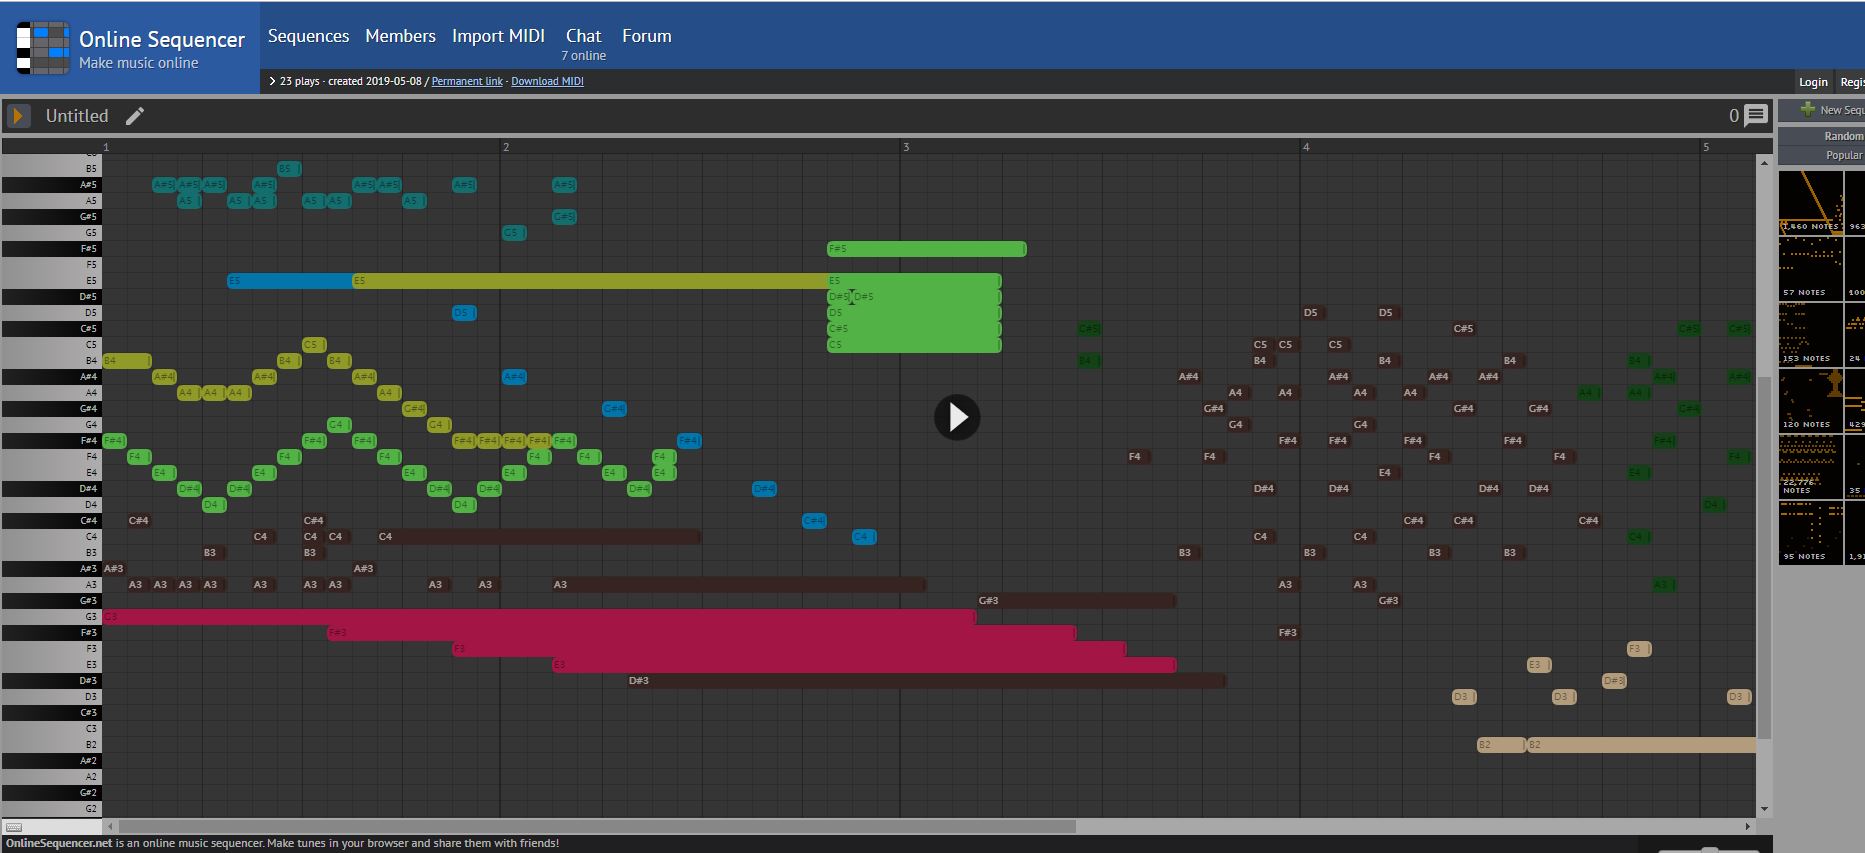The height and width of the screenshot is (853, 1865).
Task: Open the comments speech bubble icon
Action: pyautogui.click(x=1755, y=116)
